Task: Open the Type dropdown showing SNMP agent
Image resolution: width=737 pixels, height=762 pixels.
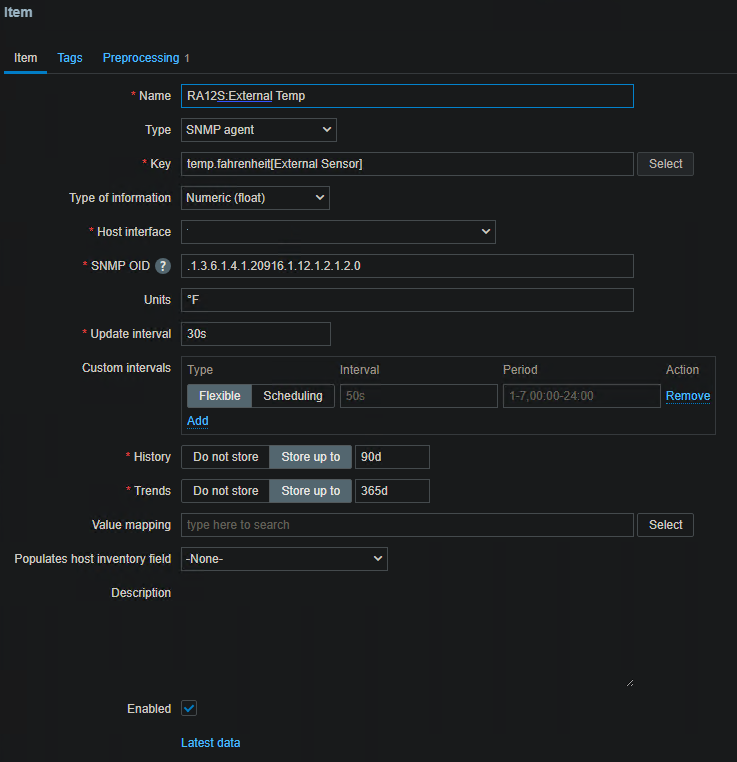Action: [259, 130]
